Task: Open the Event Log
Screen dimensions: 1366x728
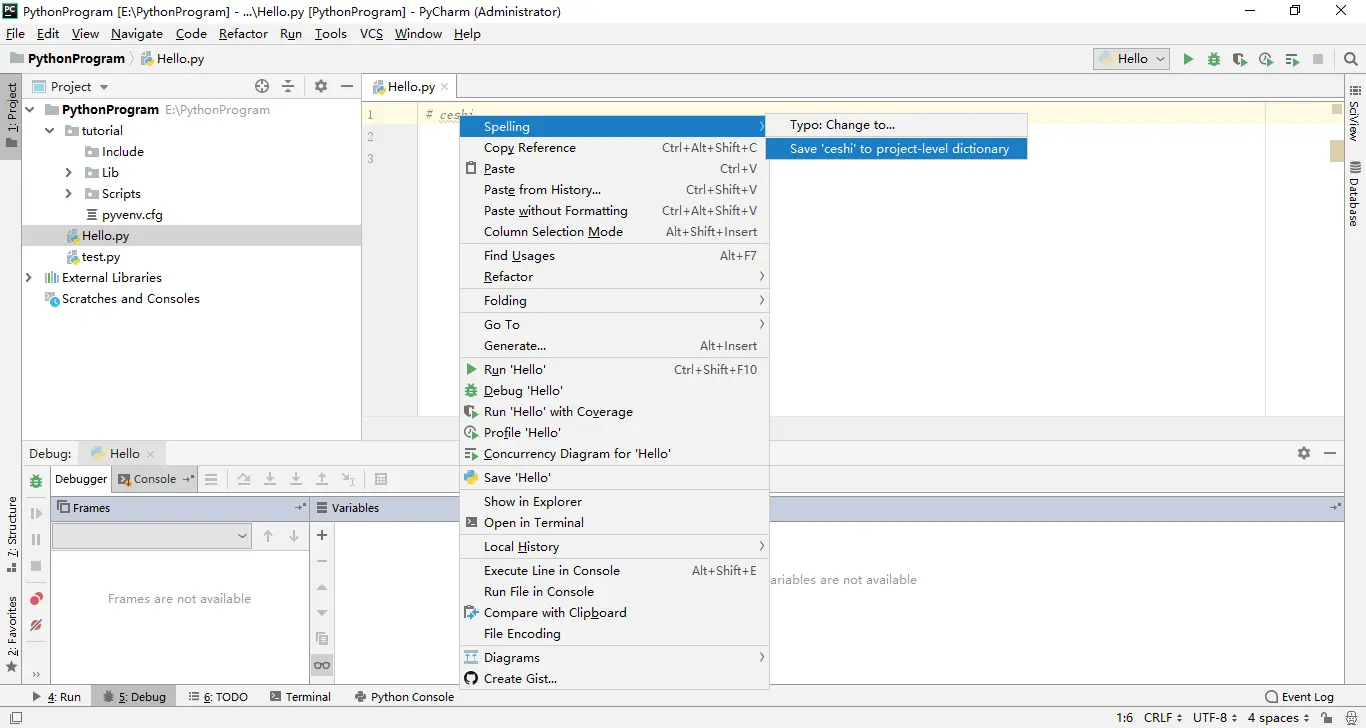Action: (1300, 697)
